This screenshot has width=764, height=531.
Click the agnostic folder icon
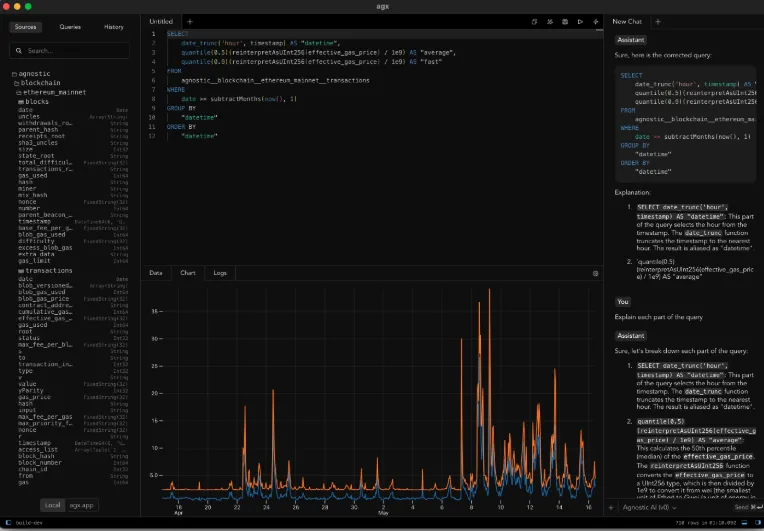click(x=14, y=74)
